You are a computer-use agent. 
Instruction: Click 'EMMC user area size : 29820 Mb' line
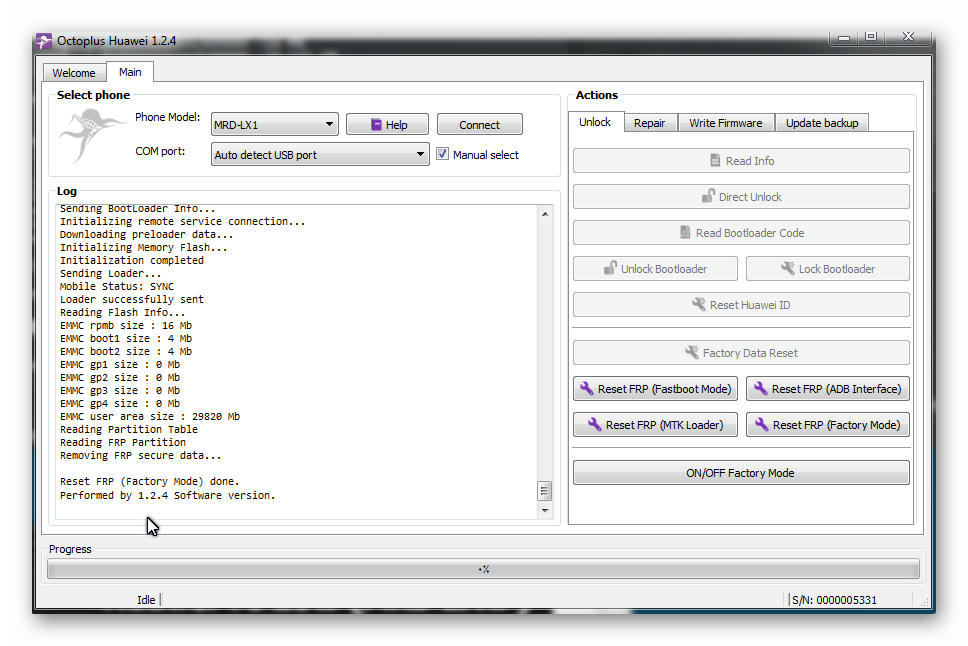(149, 416)
